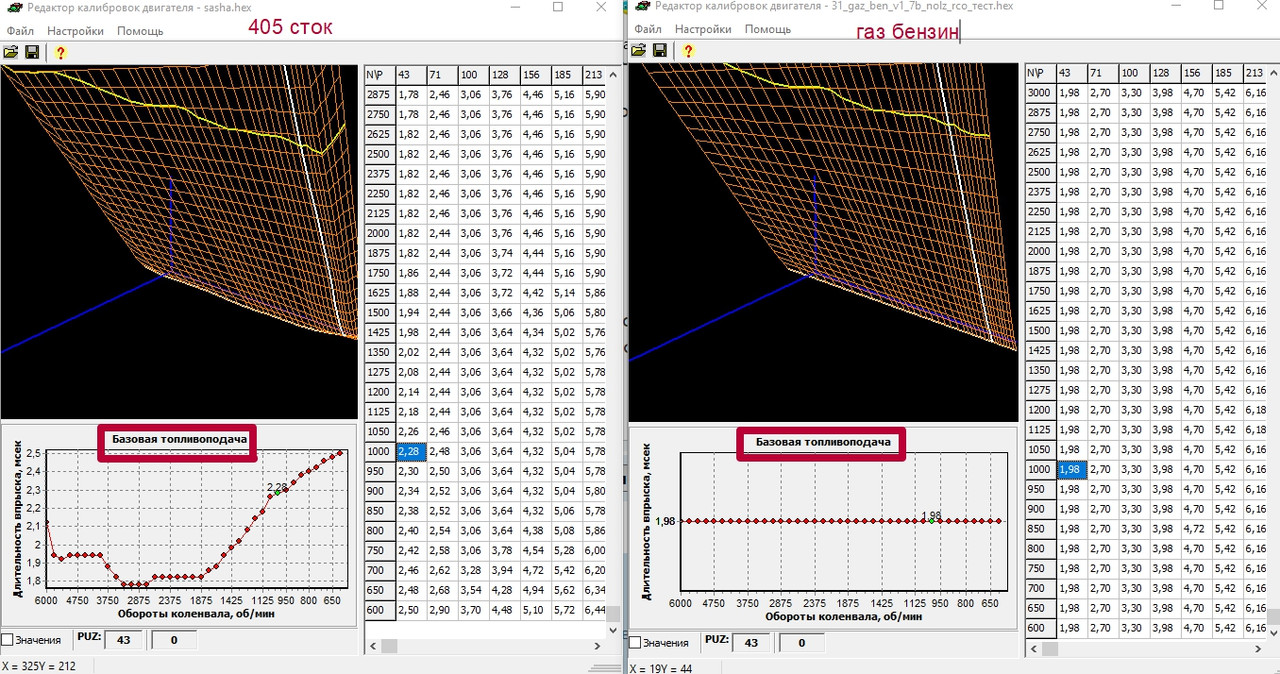Click the 3D surface view in sasha.hex window
Screen dimensions: 1280x674
[x=179, y=241]
